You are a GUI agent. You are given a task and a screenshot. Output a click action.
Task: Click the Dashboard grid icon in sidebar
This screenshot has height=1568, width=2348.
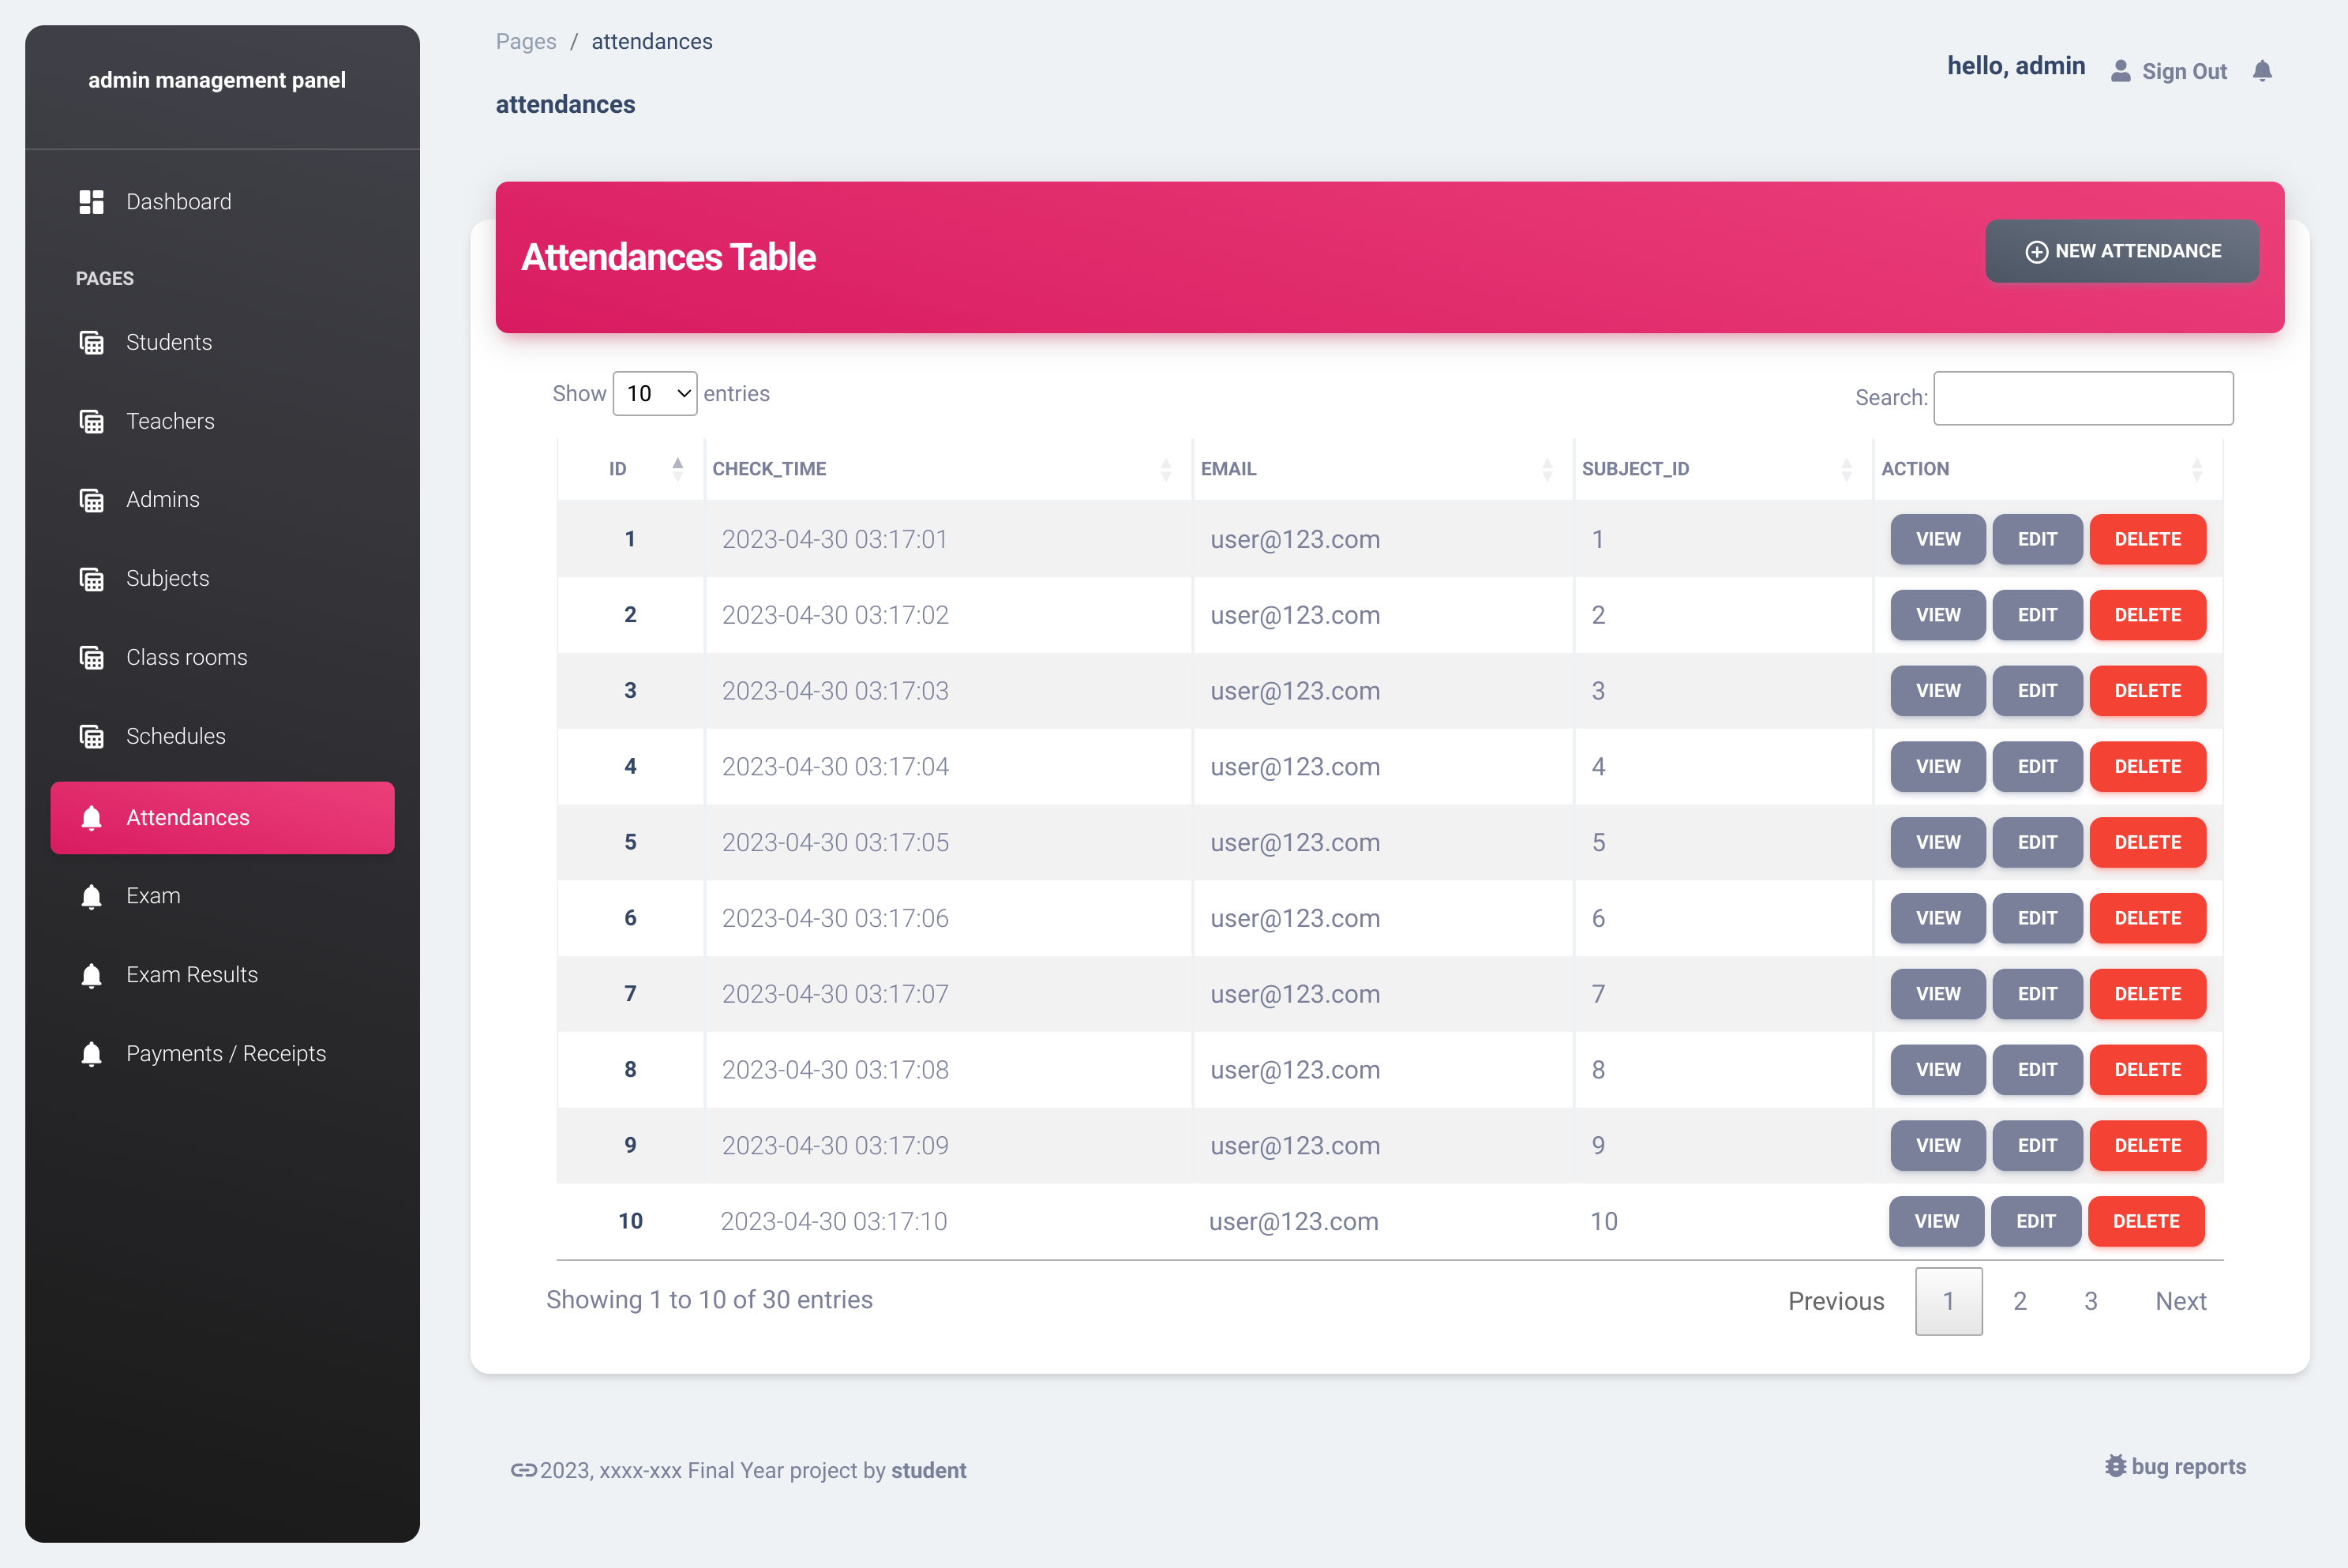click(91, 202)
